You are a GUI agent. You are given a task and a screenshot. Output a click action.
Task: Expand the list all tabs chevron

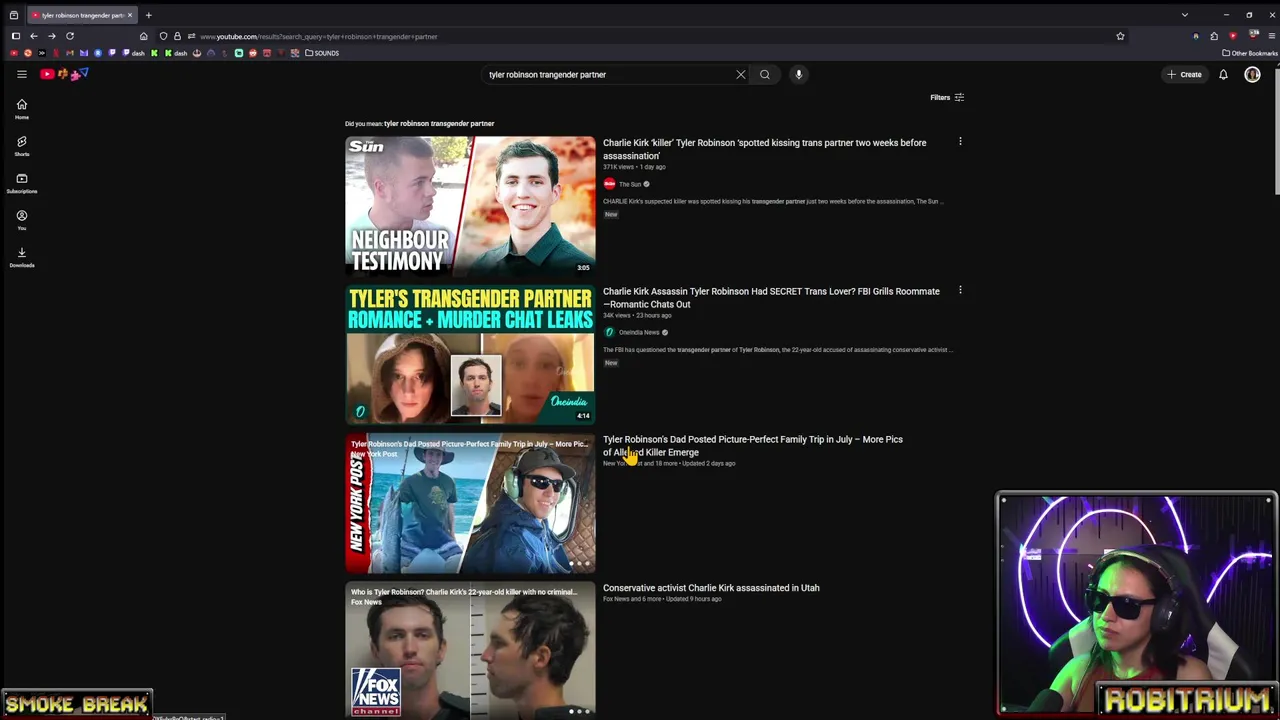click(1185, 15)
